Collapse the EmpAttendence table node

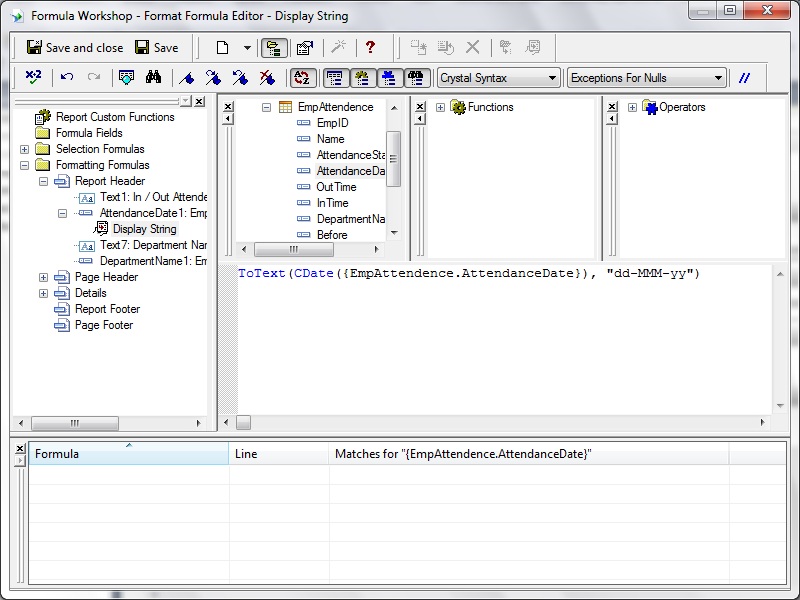pos(266,107)
